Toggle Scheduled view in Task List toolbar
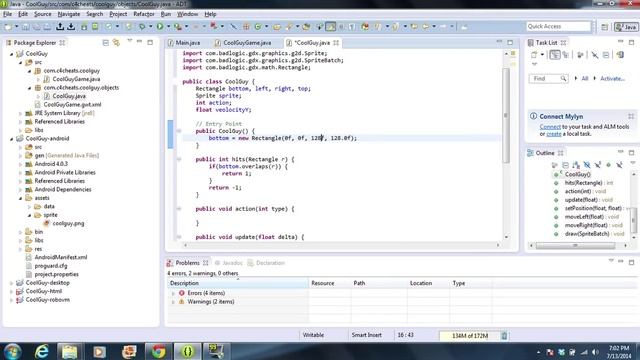The image size is (640, 360). point(565,55)
